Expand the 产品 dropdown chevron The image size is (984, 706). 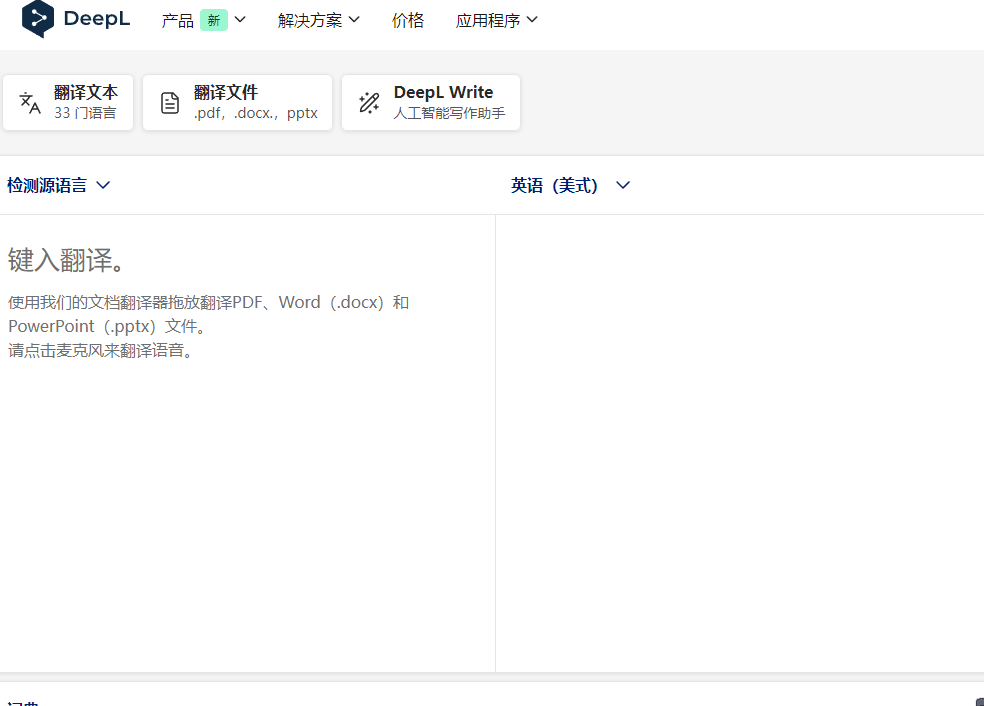tap(240, 20)
